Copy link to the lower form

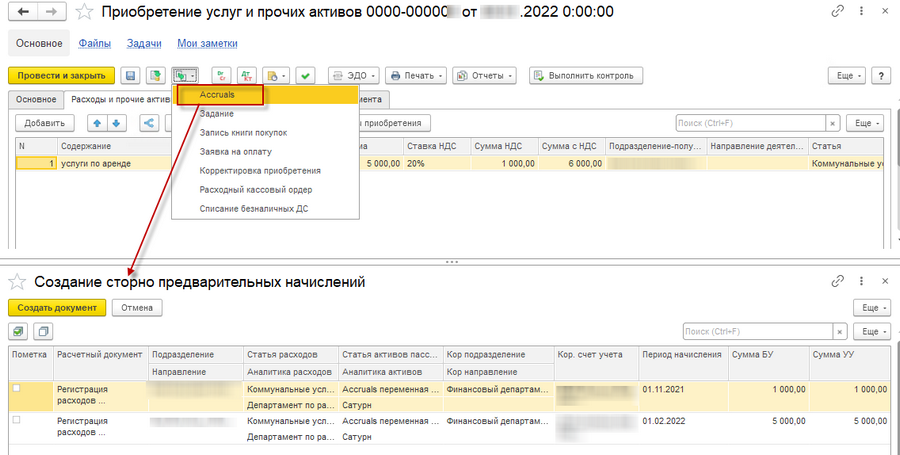837,281
